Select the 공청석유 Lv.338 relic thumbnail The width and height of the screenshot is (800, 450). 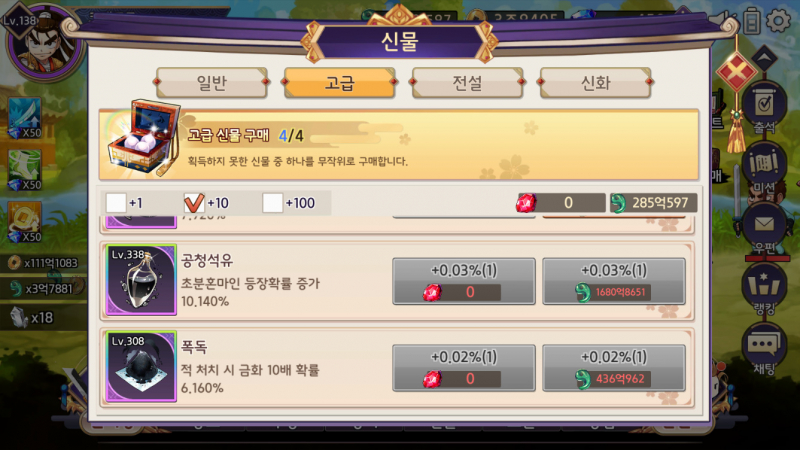coord(141,280)
